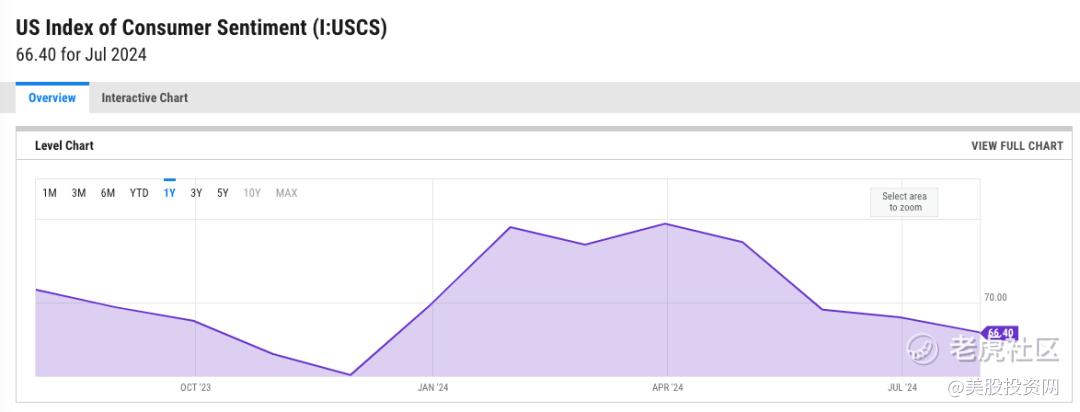Select the 1Y time range
Image resolution: width=1080 pixels, height=412 pixels.
(x=169, y=193)
